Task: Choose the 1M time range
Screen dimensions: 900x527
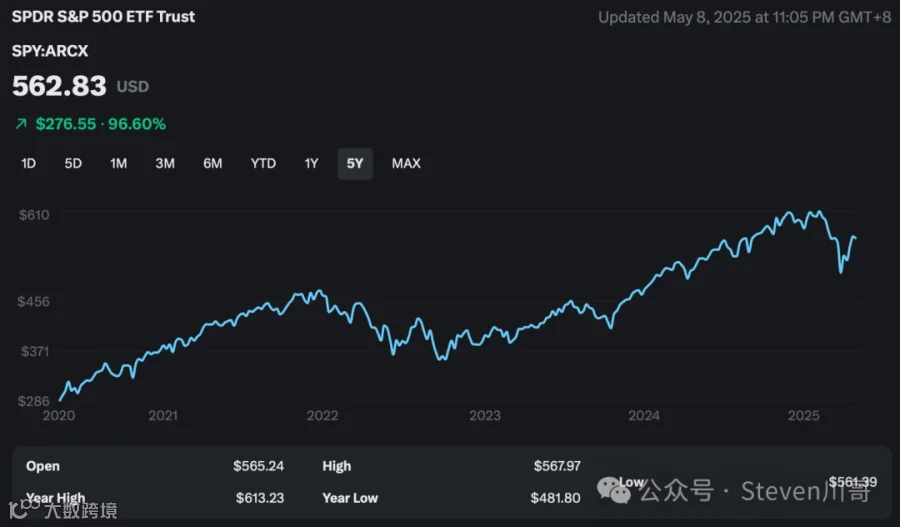Action: pyautogui.click(x=118, y=164)
